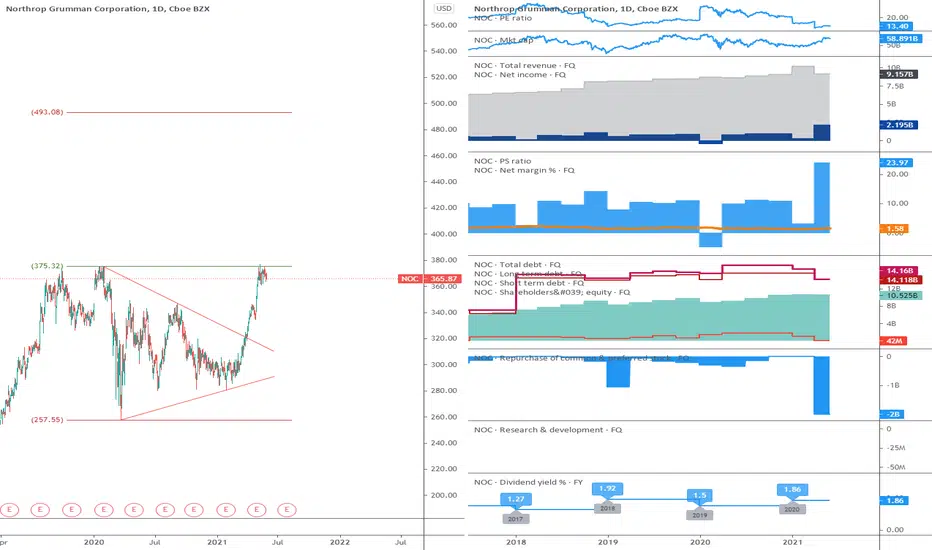This screenshot has width=932, height=550.
Task: Click the 1.92 dividend yield callout
Action: click(607, 488)
